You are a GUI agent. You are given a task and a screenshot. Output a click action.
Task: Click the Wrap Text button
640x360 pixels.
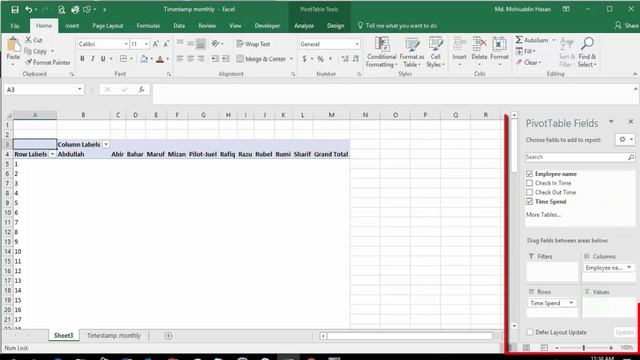(x=253, y=44)
